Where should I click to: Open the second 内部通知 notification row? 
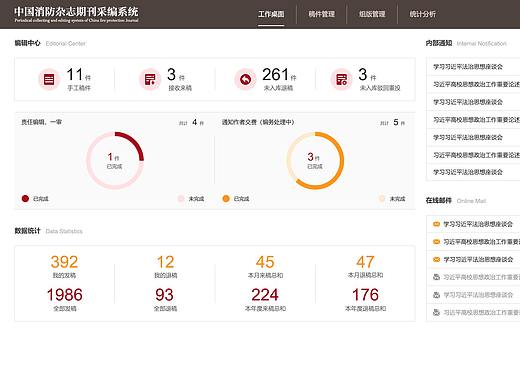473,84
